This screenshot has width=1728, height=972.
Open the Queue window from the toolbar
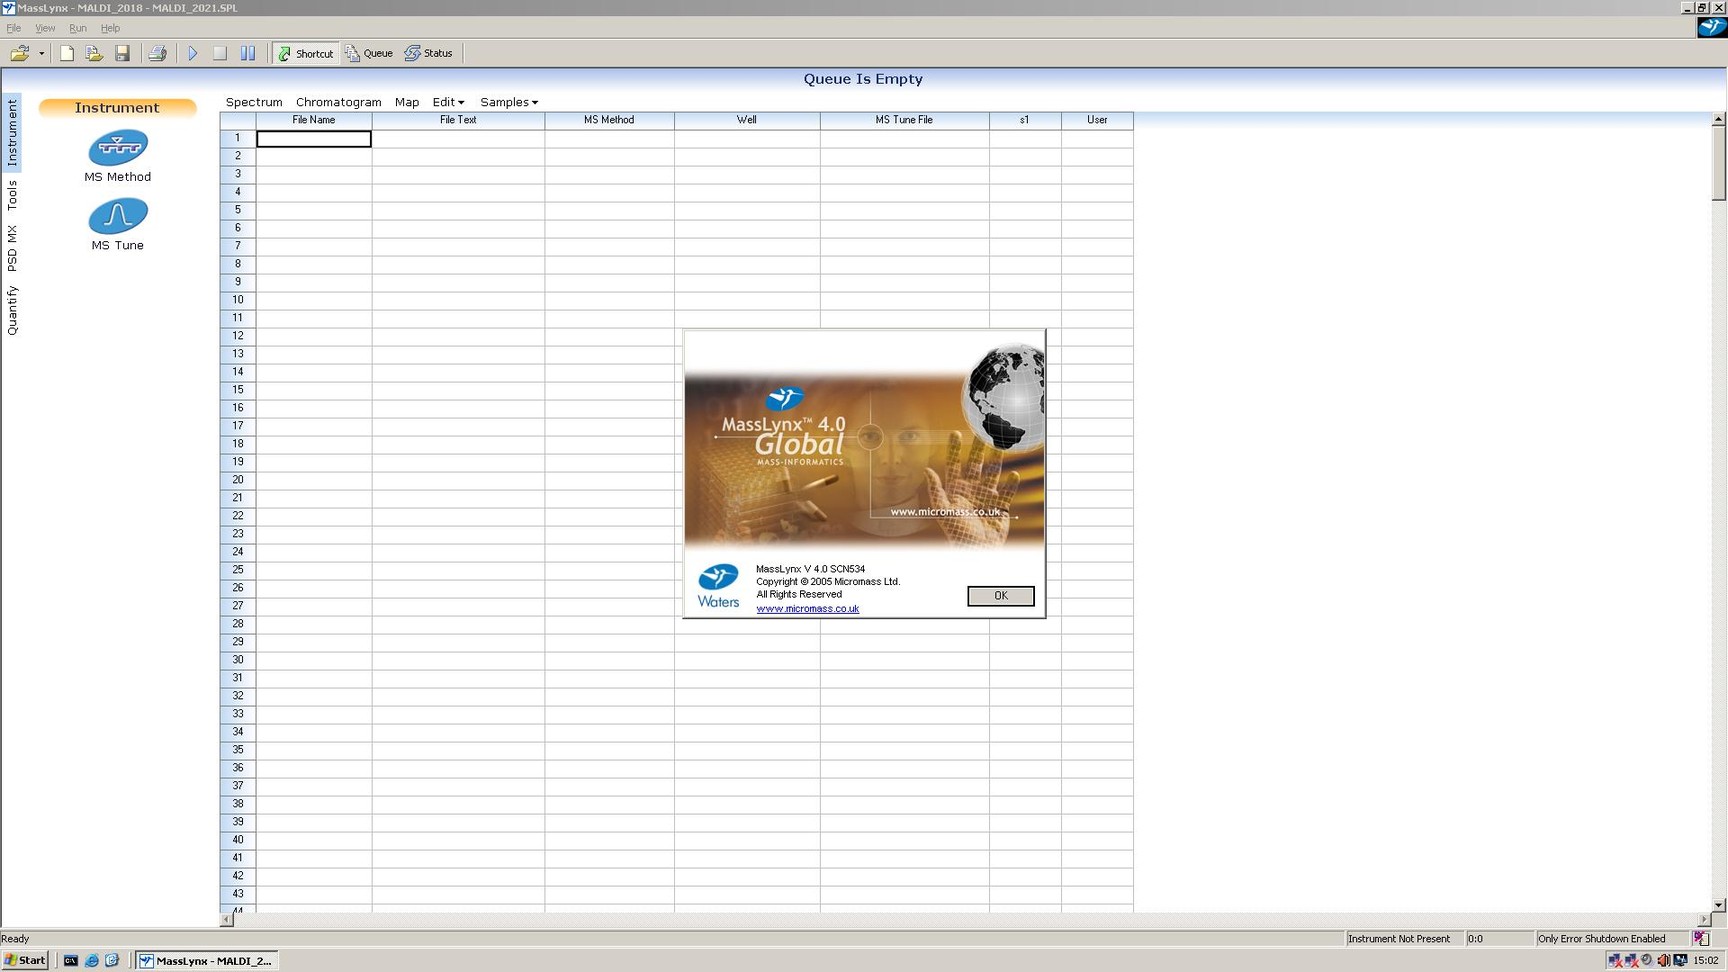[x=368, y=53]
